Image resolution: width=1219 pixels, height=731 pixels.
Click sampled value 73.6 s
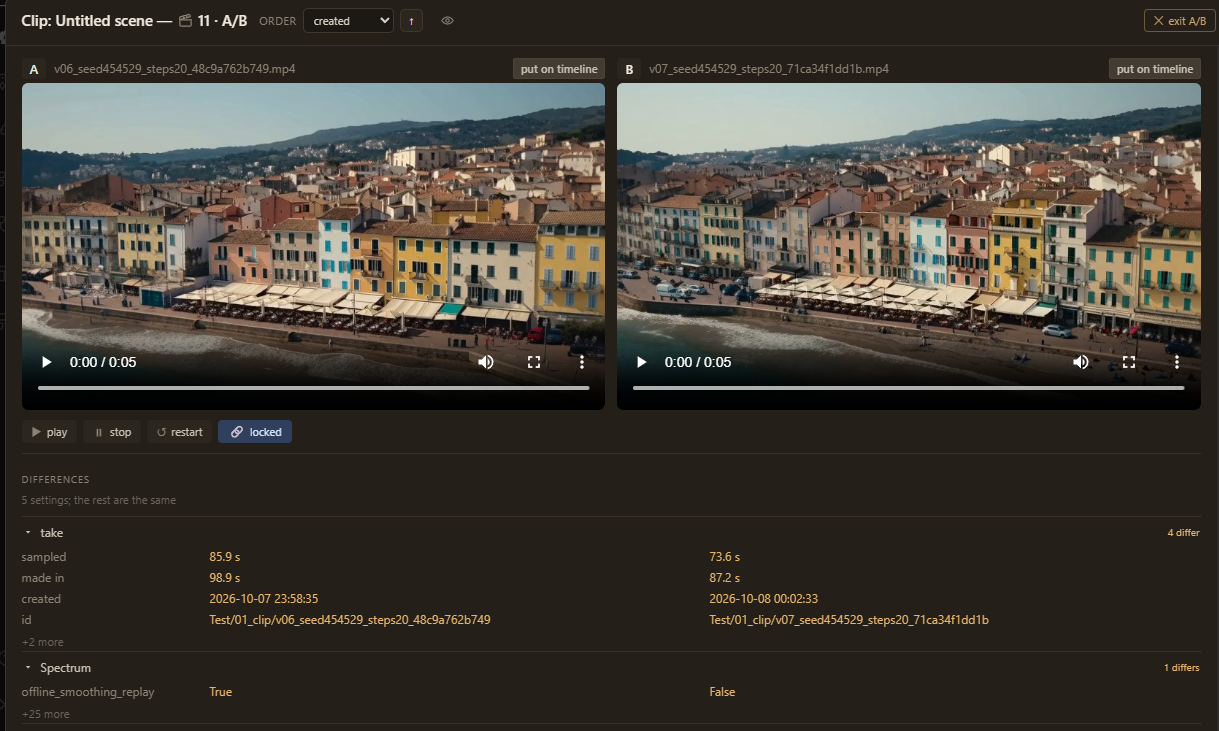click(x=724, y=557)
